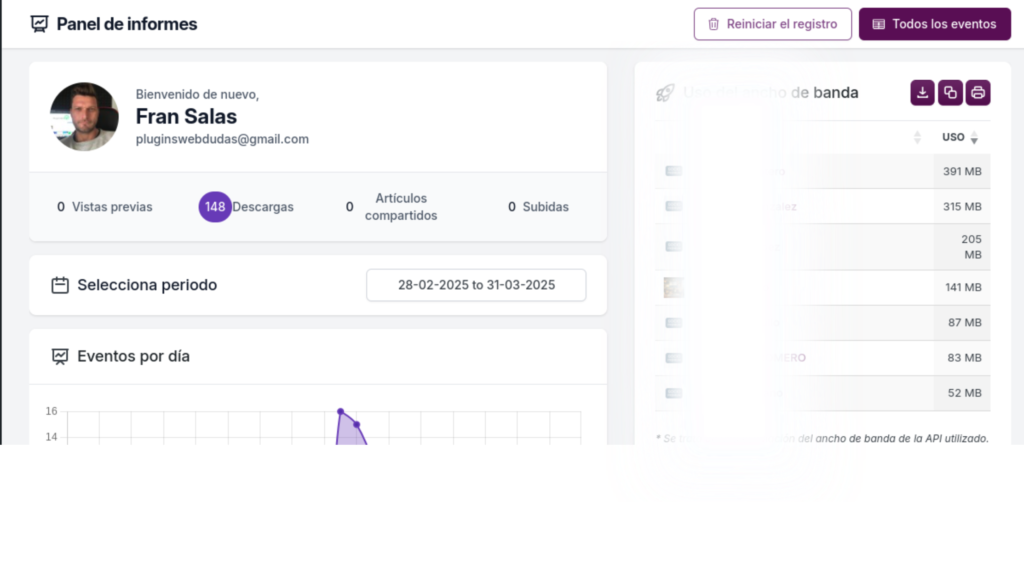The width and height of the screenshot is (1024, 576).
Task: Click the file icon in the 52 MB row
Action: point(673,393)
